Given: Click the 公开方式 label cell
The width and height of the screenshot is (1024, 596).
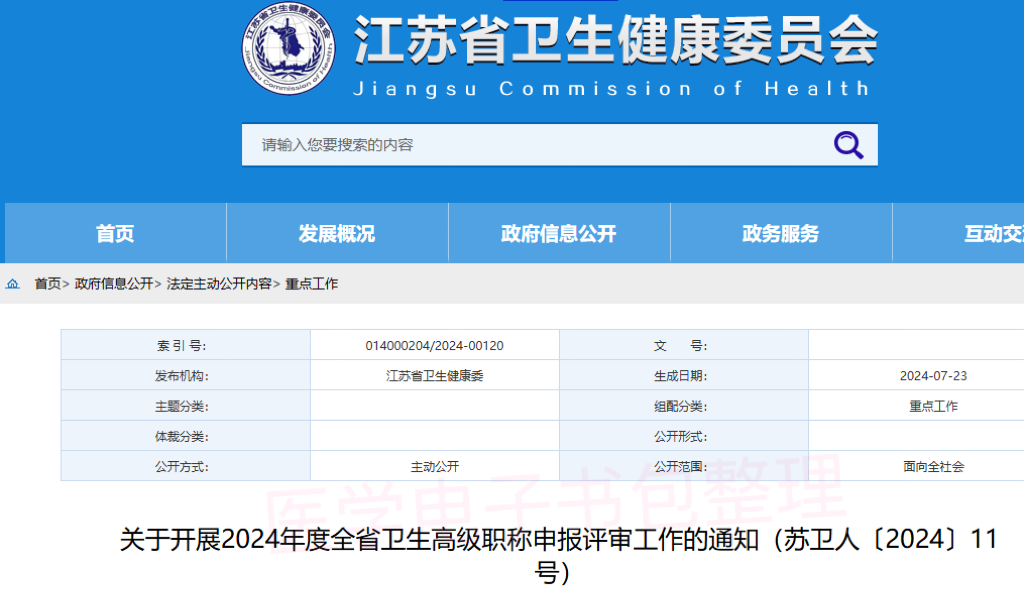Looking at the screenshot, I should [x=185, y=466].
